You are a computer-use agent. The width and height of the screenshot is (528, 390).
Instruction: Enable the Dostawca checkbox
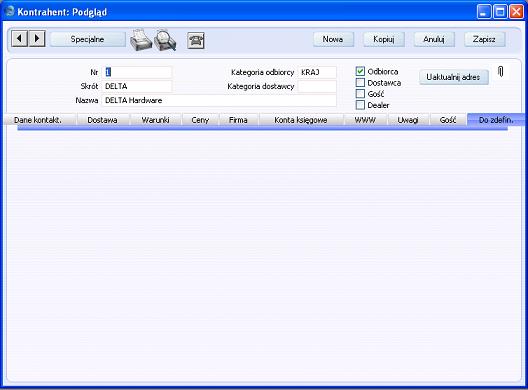[x=360, y=83]
